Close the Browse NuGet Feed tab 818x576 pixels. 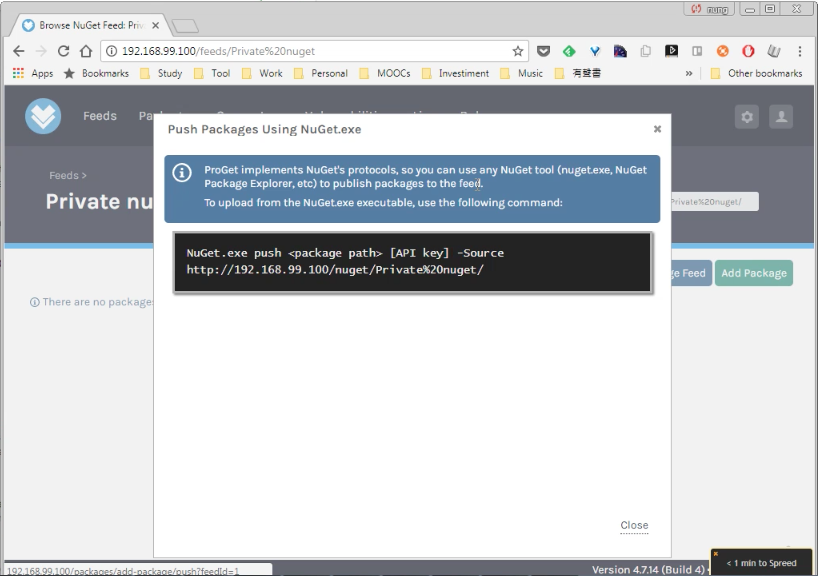[155, 25]
